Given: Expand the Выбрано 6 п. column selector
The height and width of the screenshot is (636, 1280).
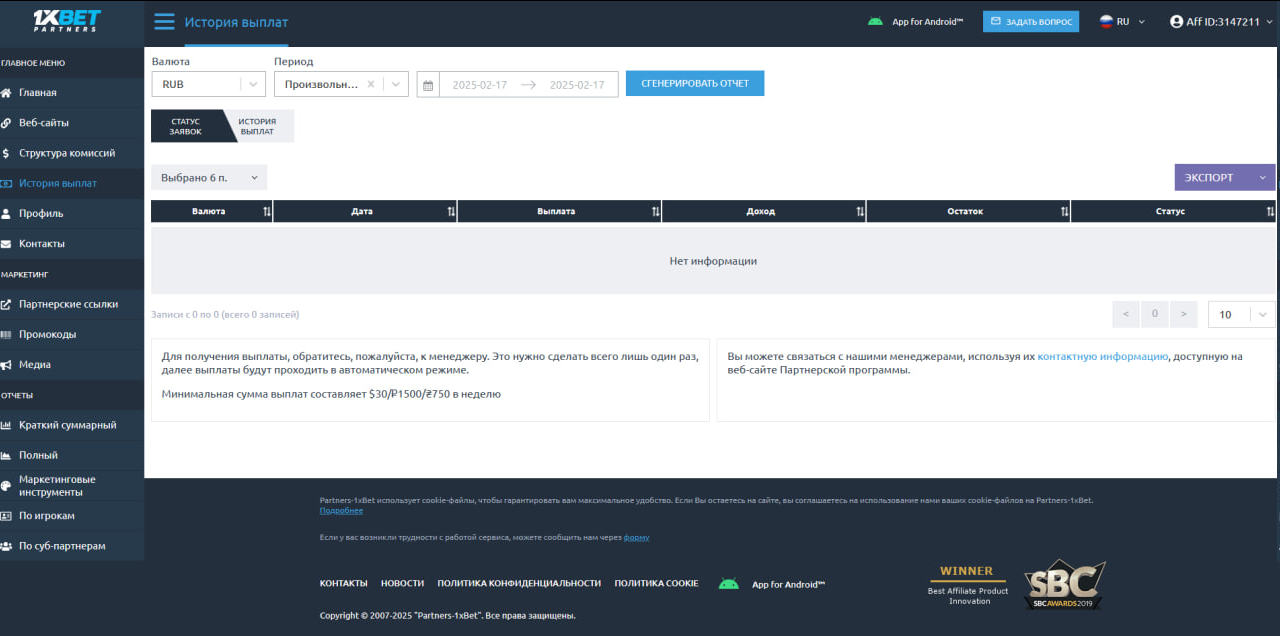Looking at the screenshot, I should tap(209, 178).
